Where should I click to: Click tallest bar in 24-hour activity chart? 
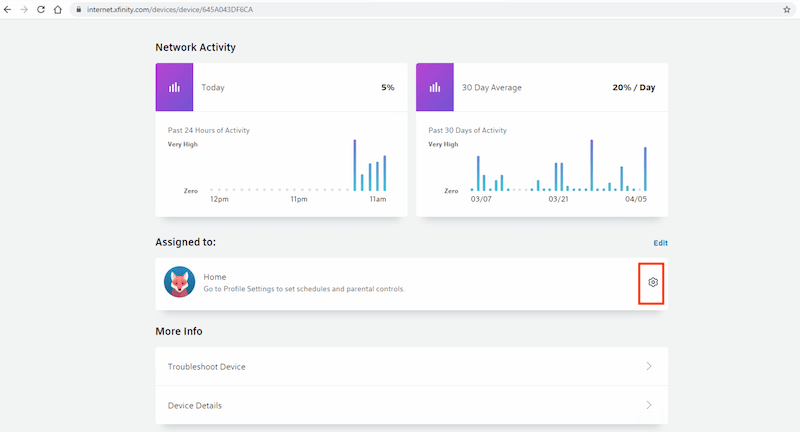(355, 165)
